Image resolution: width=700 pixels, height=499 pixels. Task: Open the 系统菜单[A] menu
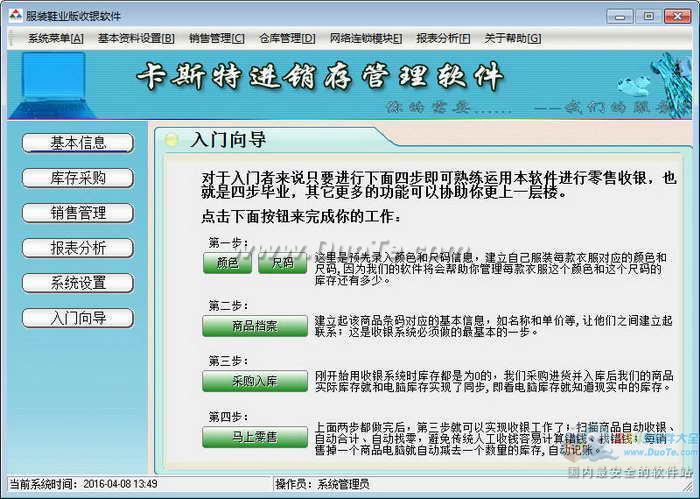pyautogui.click(x=55, y=39)
